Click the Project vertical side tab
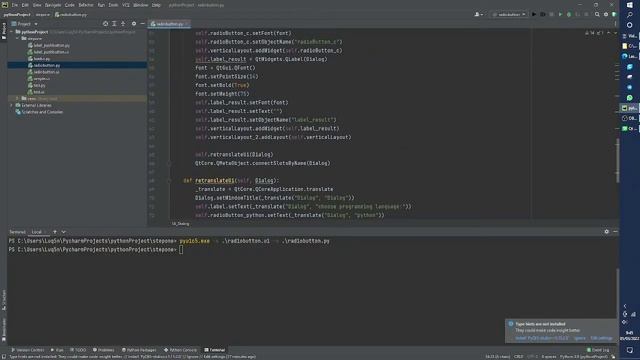 (4, 31)
